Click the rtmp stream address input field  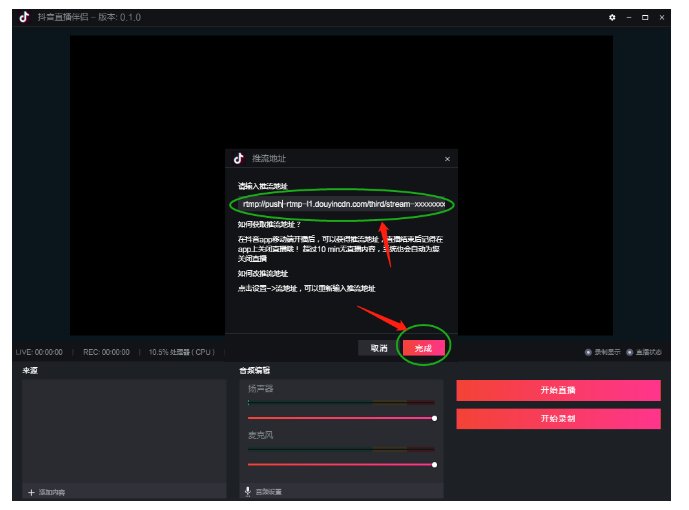(340, 204)
